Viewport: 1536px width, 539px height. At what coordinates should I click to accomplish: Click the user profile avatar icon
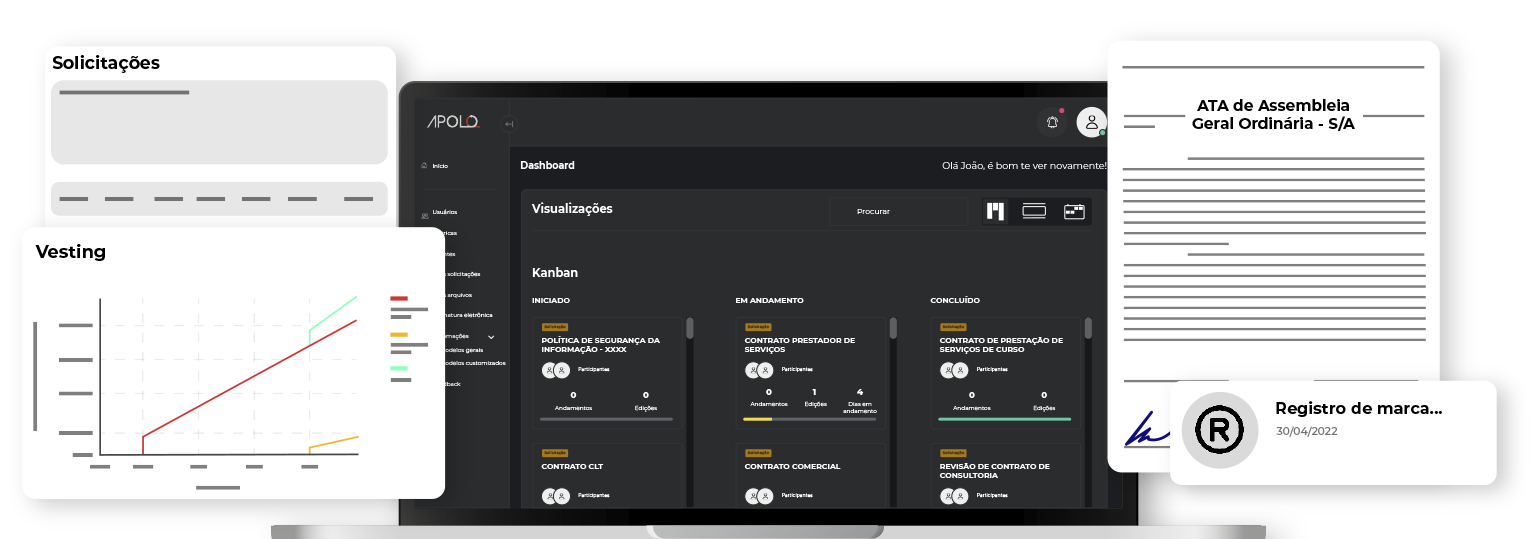click(1090, 122)
